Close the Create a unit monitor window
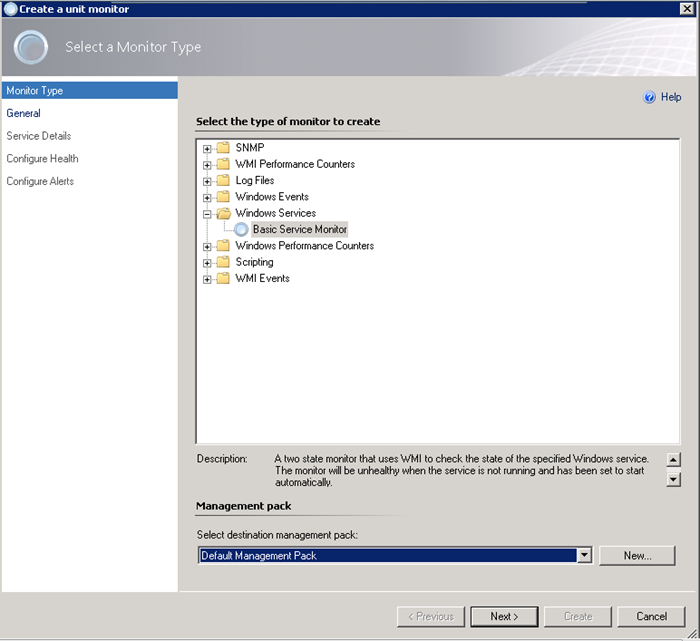Image resolution: width=700 pixels, height=641 pixels. click(x=687, y=8)
